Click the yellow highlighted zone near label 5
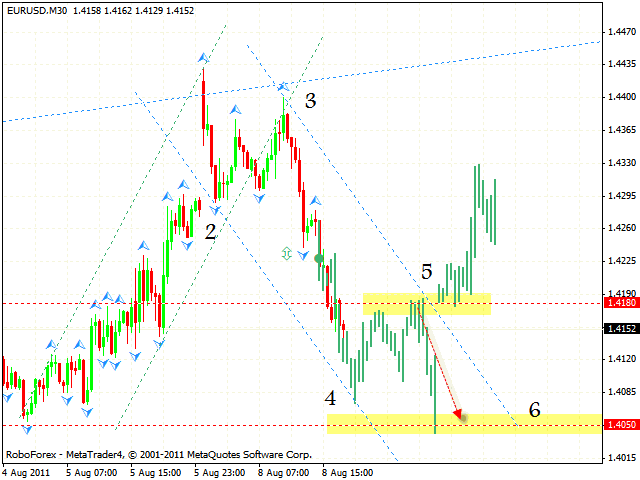This screenshot has width=640, height=480. (x=427, y=304)
